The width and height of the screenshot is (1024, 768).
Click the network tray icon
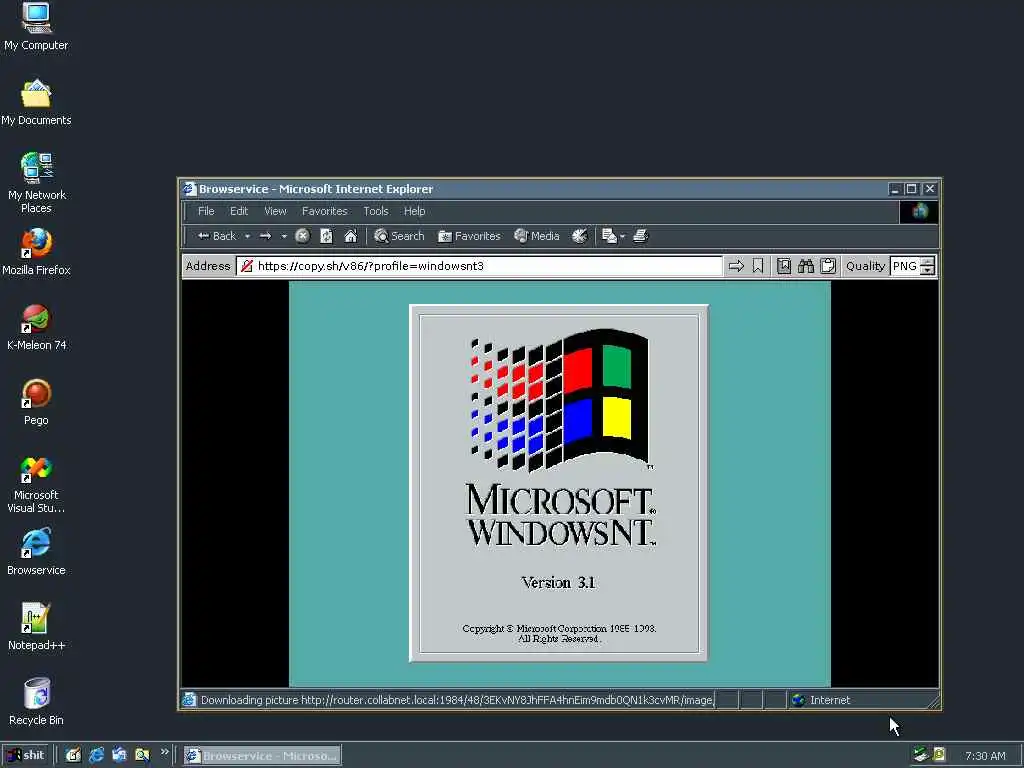tap(921, 755)
